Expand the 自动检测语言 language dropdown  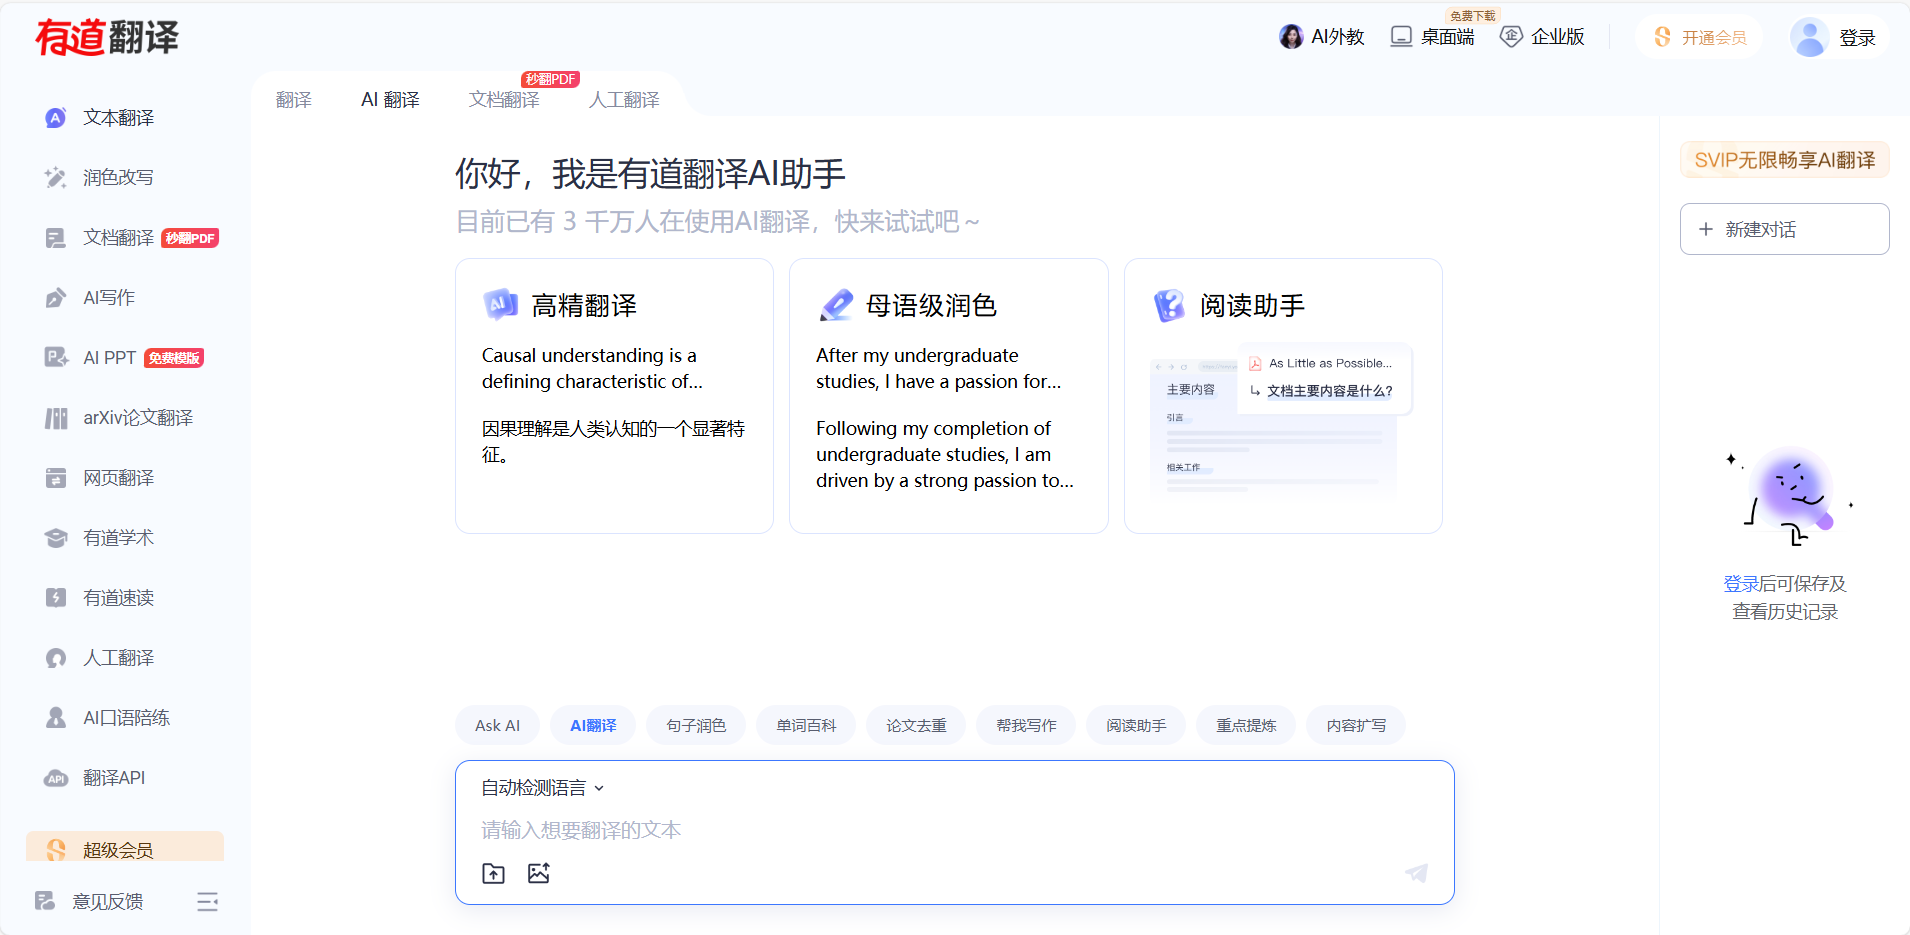pyautogui.click(x=543, y=788)
